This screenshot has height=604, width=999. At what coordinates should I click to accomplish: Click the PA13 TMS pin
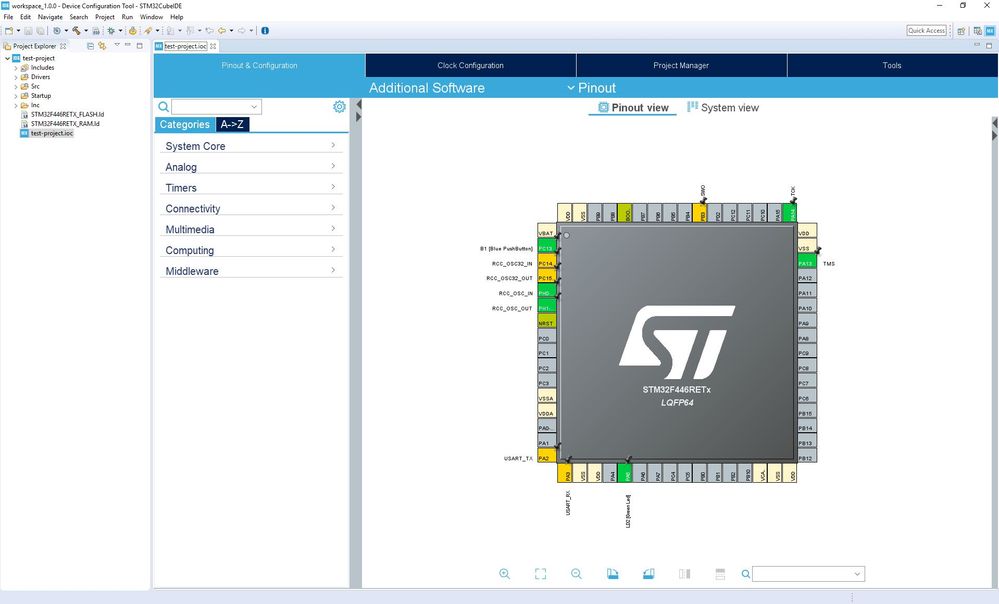pyautogui.click(x=807, y=263)
